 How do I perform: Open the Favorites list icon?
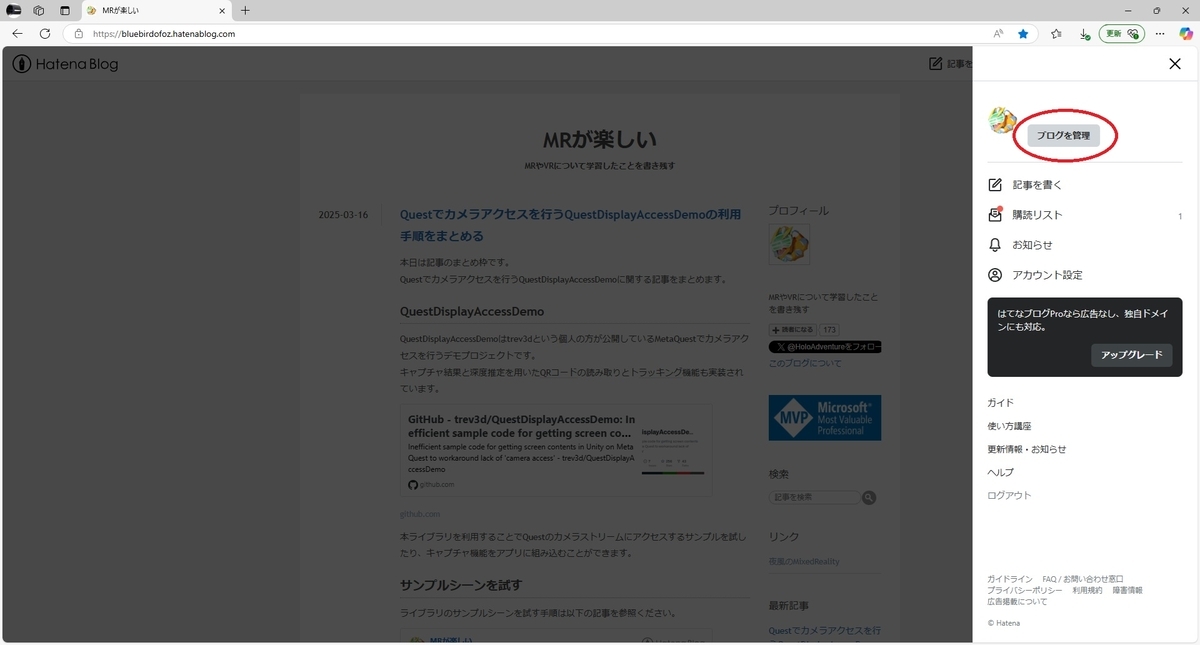tap(1057, 33)
